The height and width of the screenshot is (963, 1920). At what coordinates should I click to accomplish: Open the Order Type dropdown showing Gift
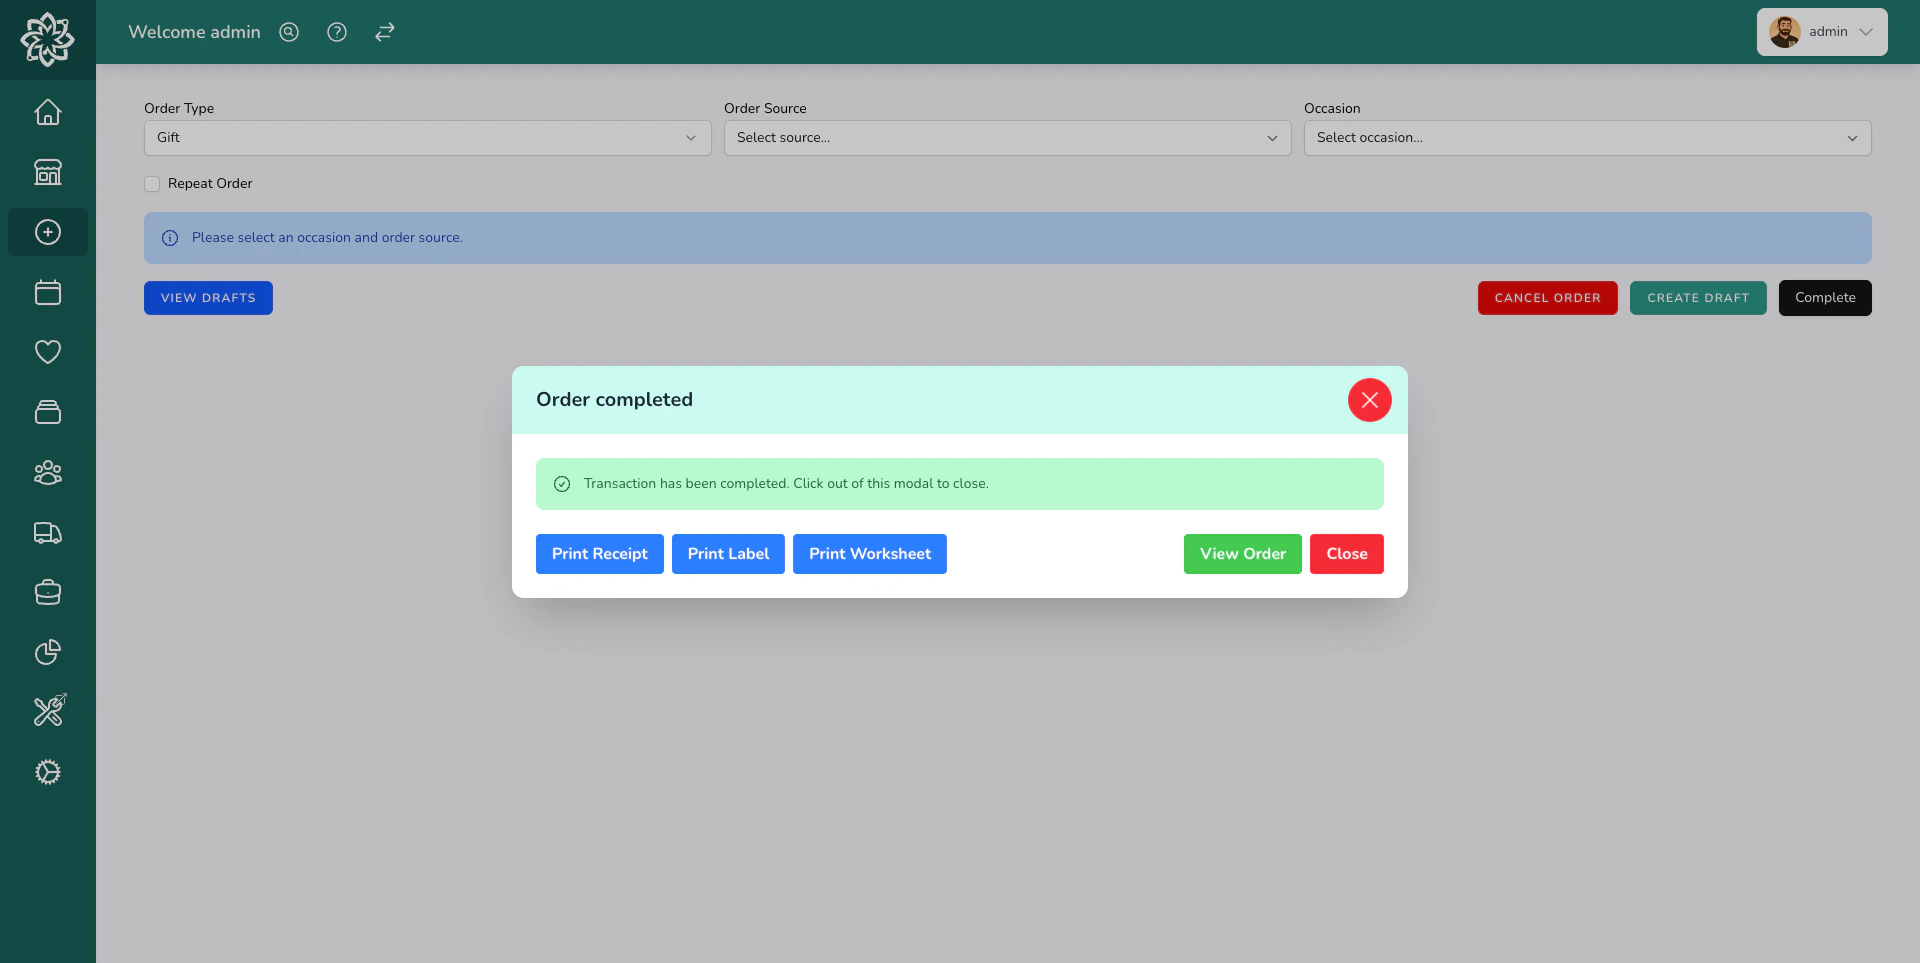427,138
